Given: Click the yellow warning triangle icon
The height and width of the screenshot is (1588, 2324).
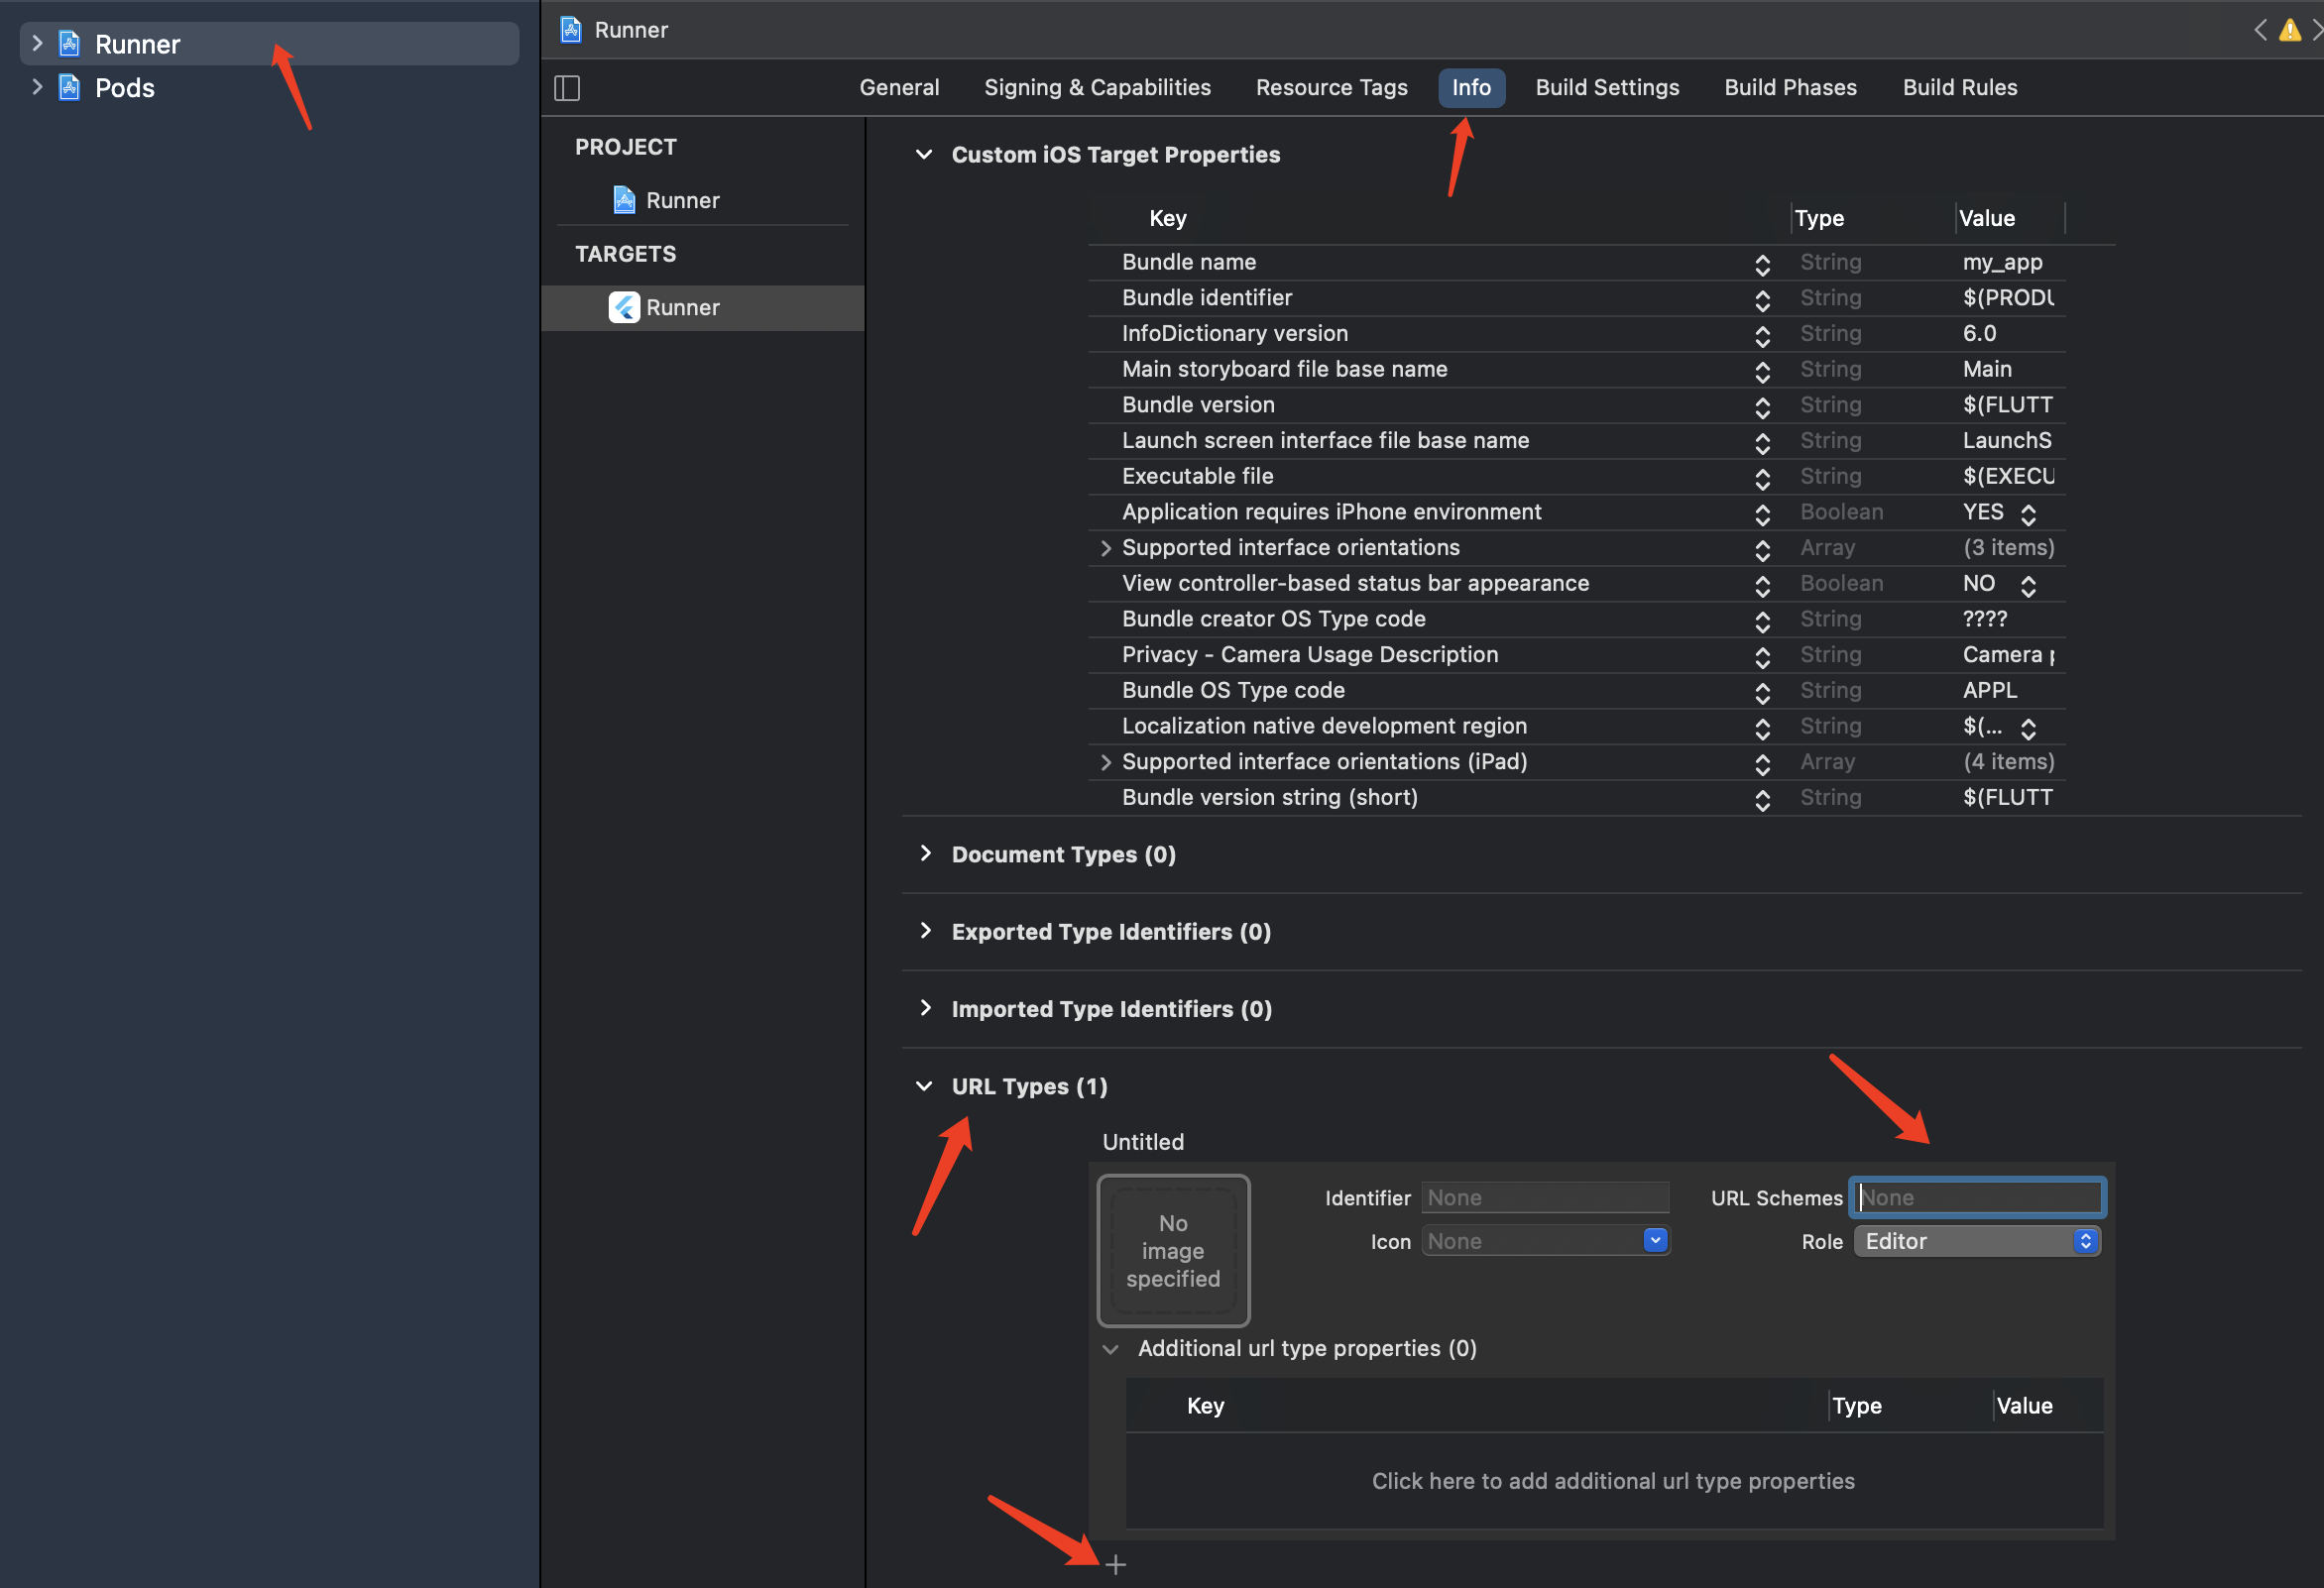Looking at the screenshot, I should coord(2290,30).
